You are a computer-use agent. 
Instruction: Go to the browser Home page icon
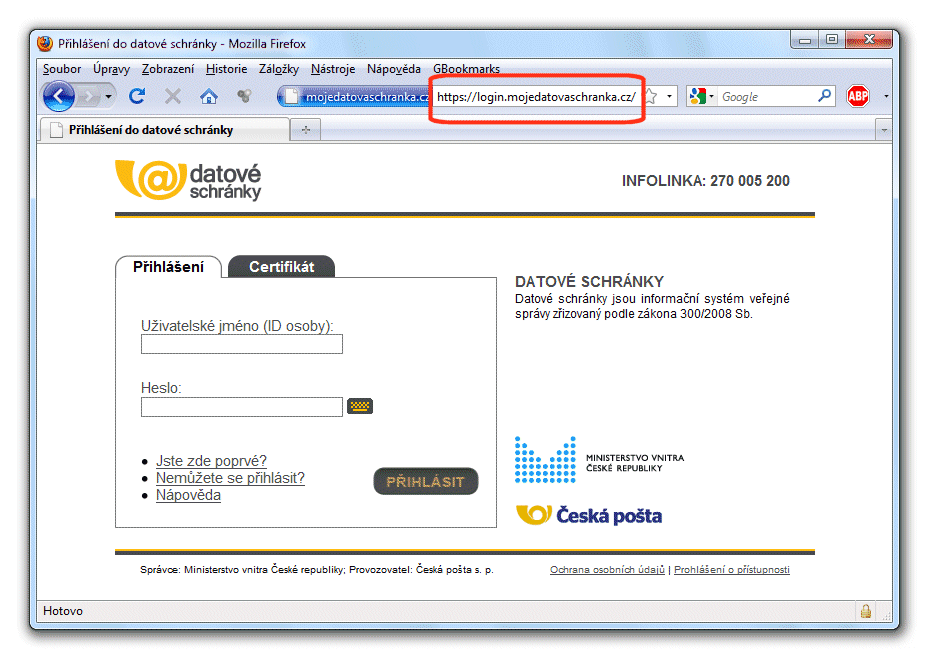pos(209,96)
